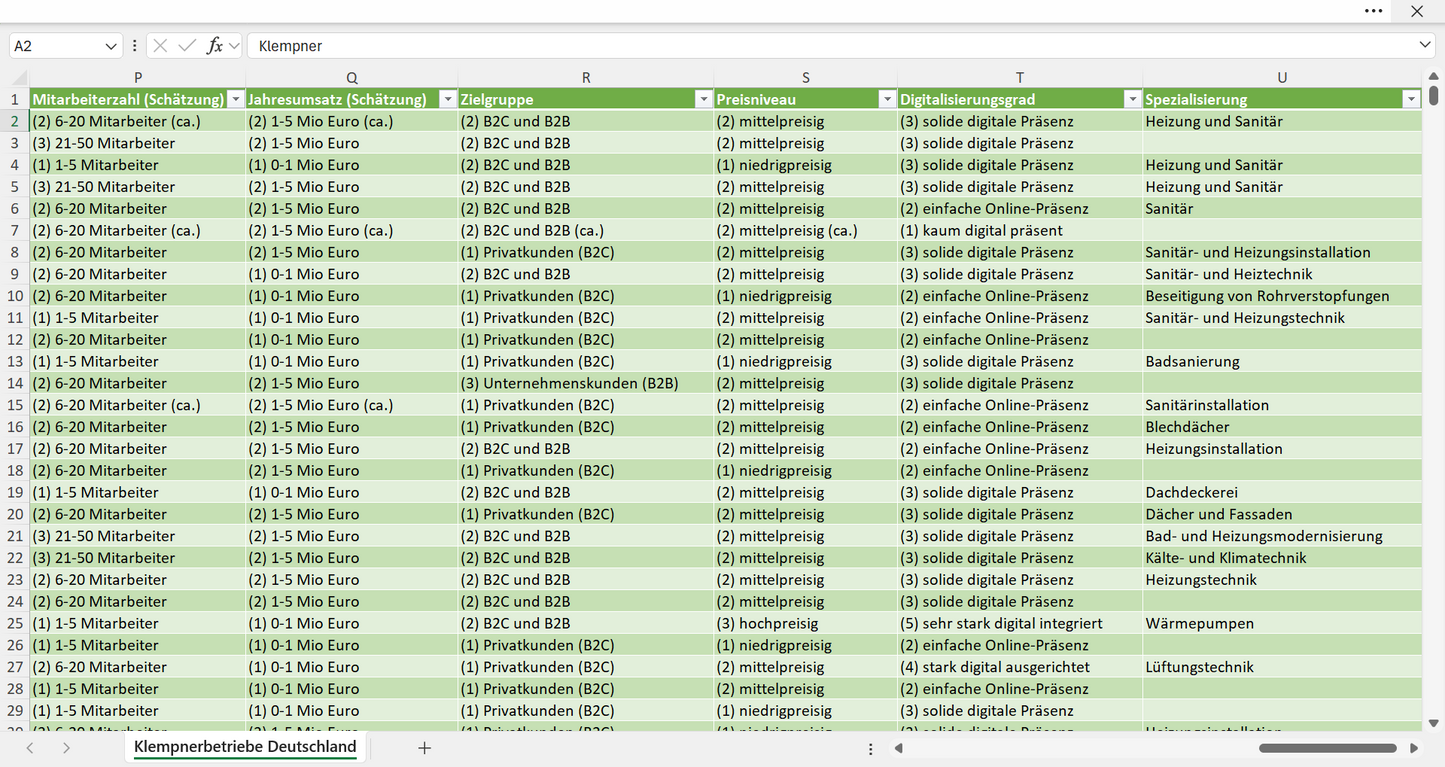Open filter dropdown for Spezialisierung column
The height and width of the screenshot is (767, 1445).
[1411, 99]
